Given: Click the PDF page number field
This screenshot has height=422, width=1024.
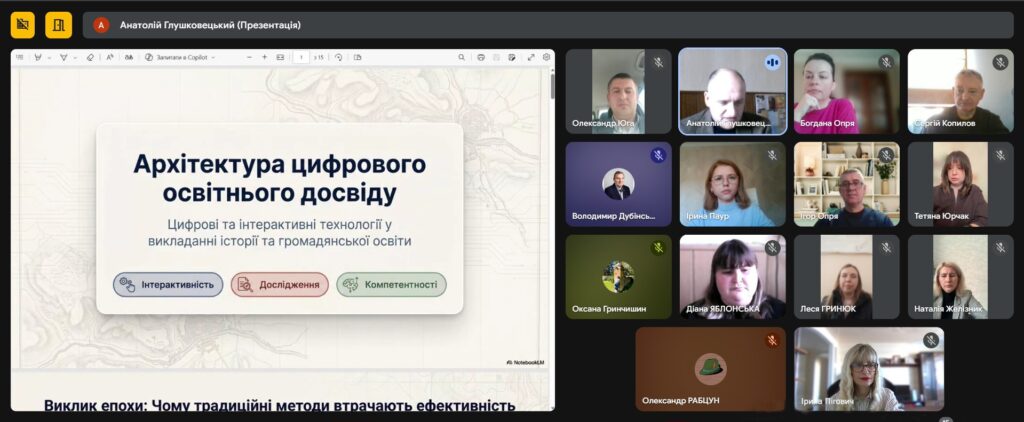Looking at the screenshot, I should coord(301,58).
